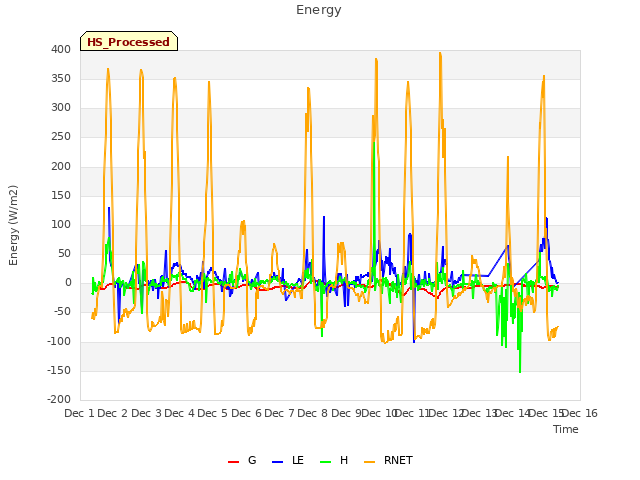Click the Dec 6 x-axis label
This screenshot has width=640, height=480.
pos(247,413)
